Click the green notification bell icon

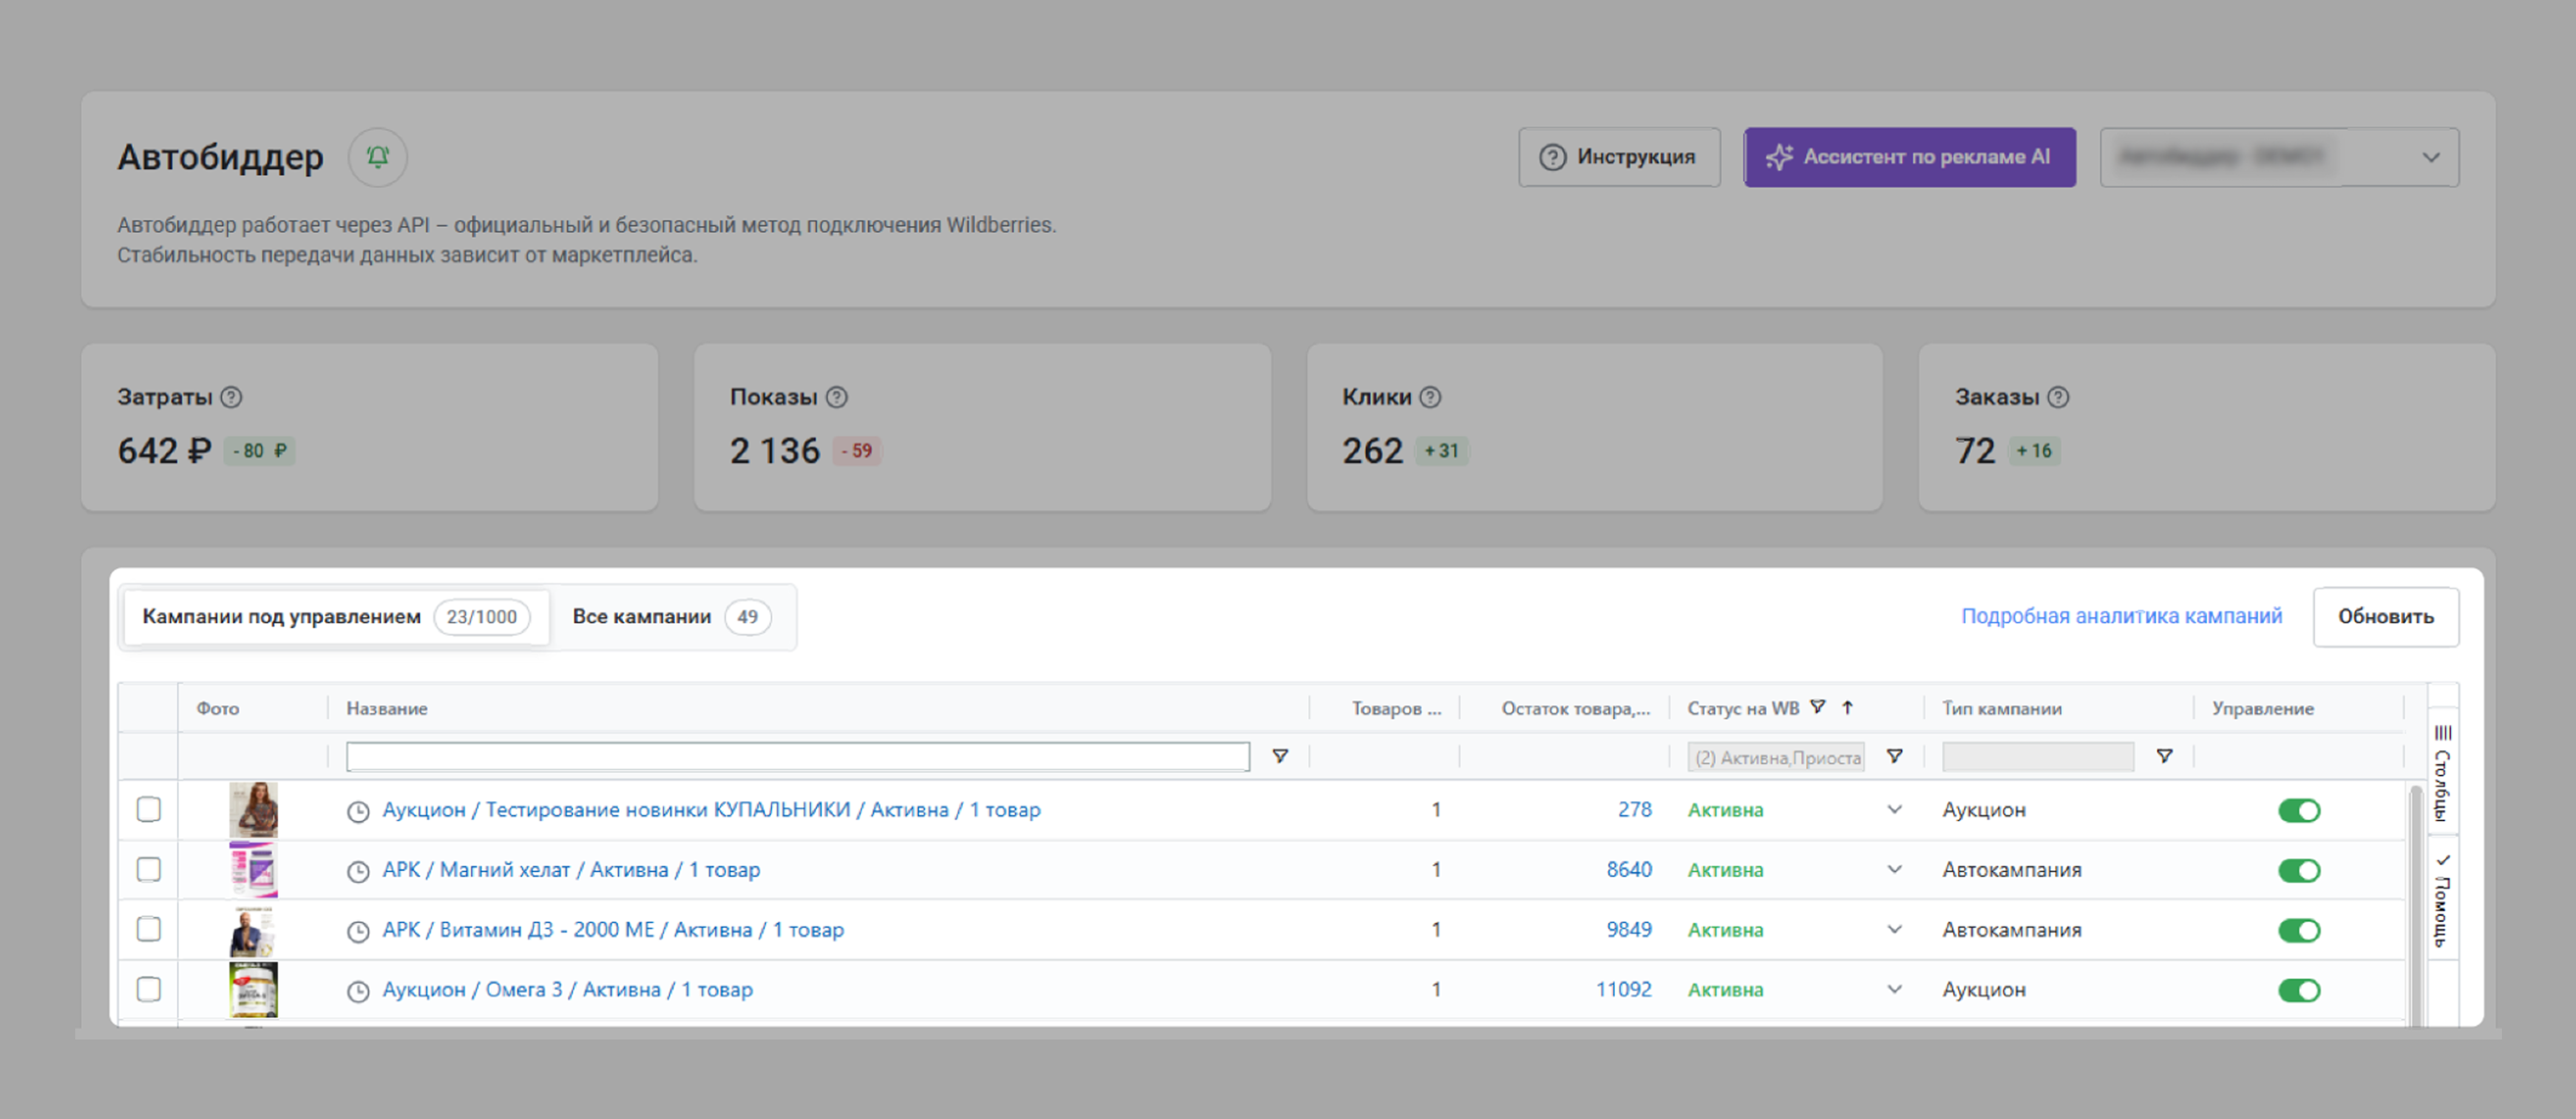[x=377, y=157]
